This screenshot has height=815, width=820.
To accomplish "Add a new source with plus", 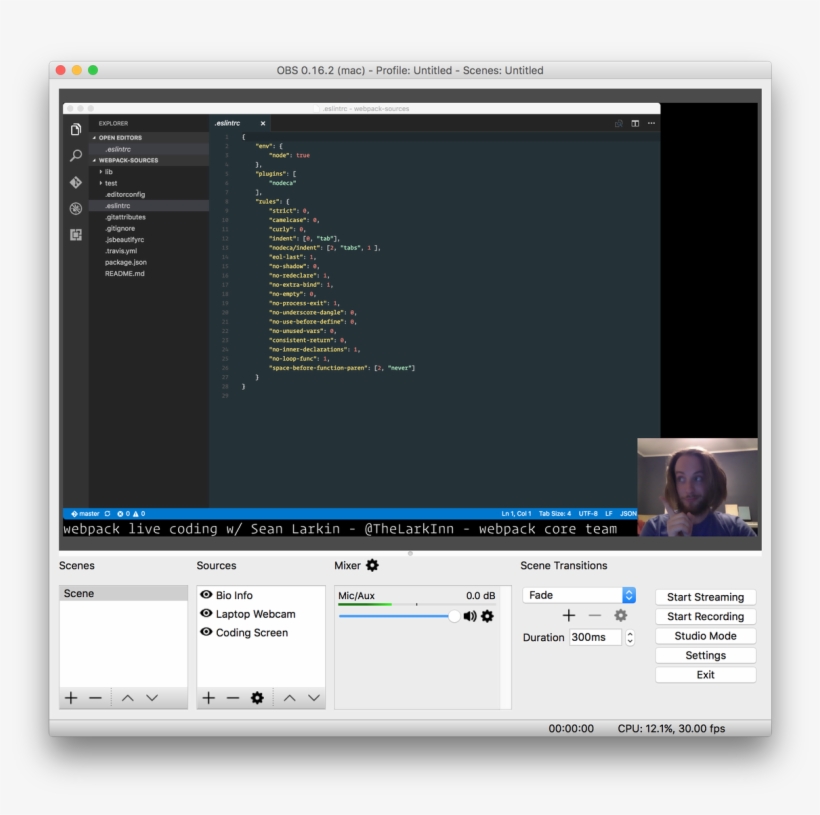I will pos(208,698).
